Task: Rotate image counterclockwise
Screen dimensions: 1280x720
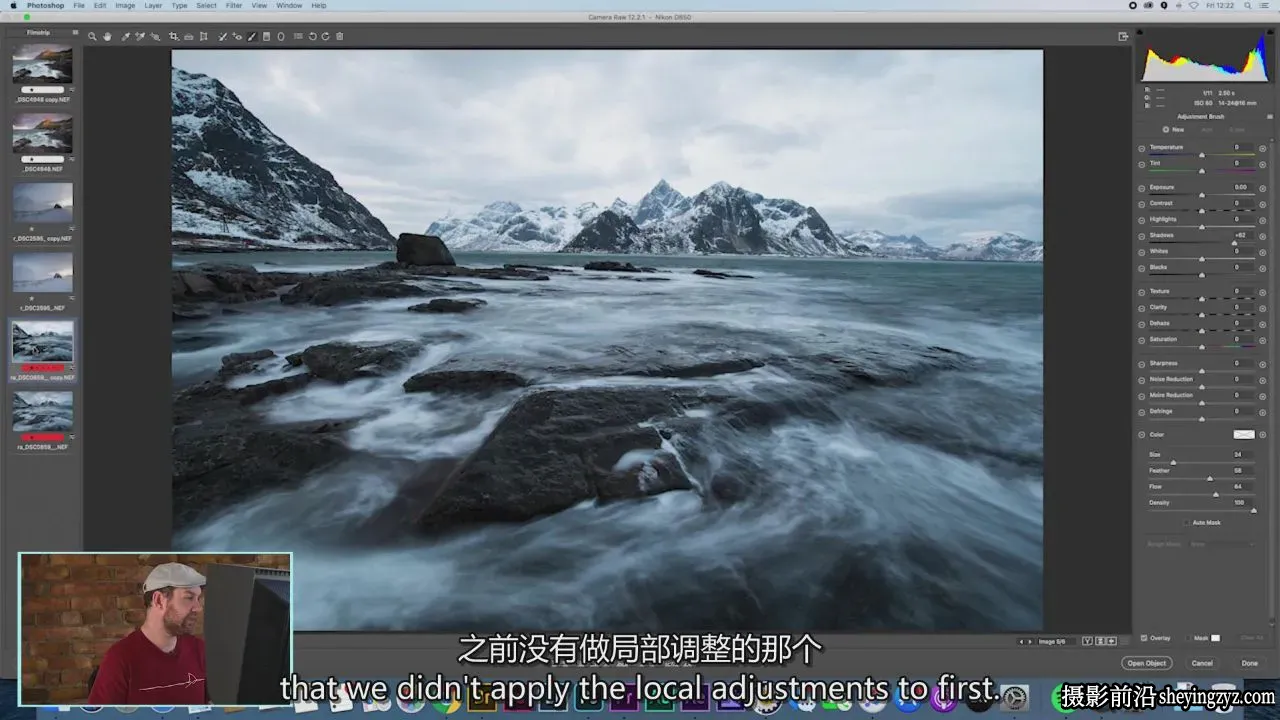Action: [312, 36]
